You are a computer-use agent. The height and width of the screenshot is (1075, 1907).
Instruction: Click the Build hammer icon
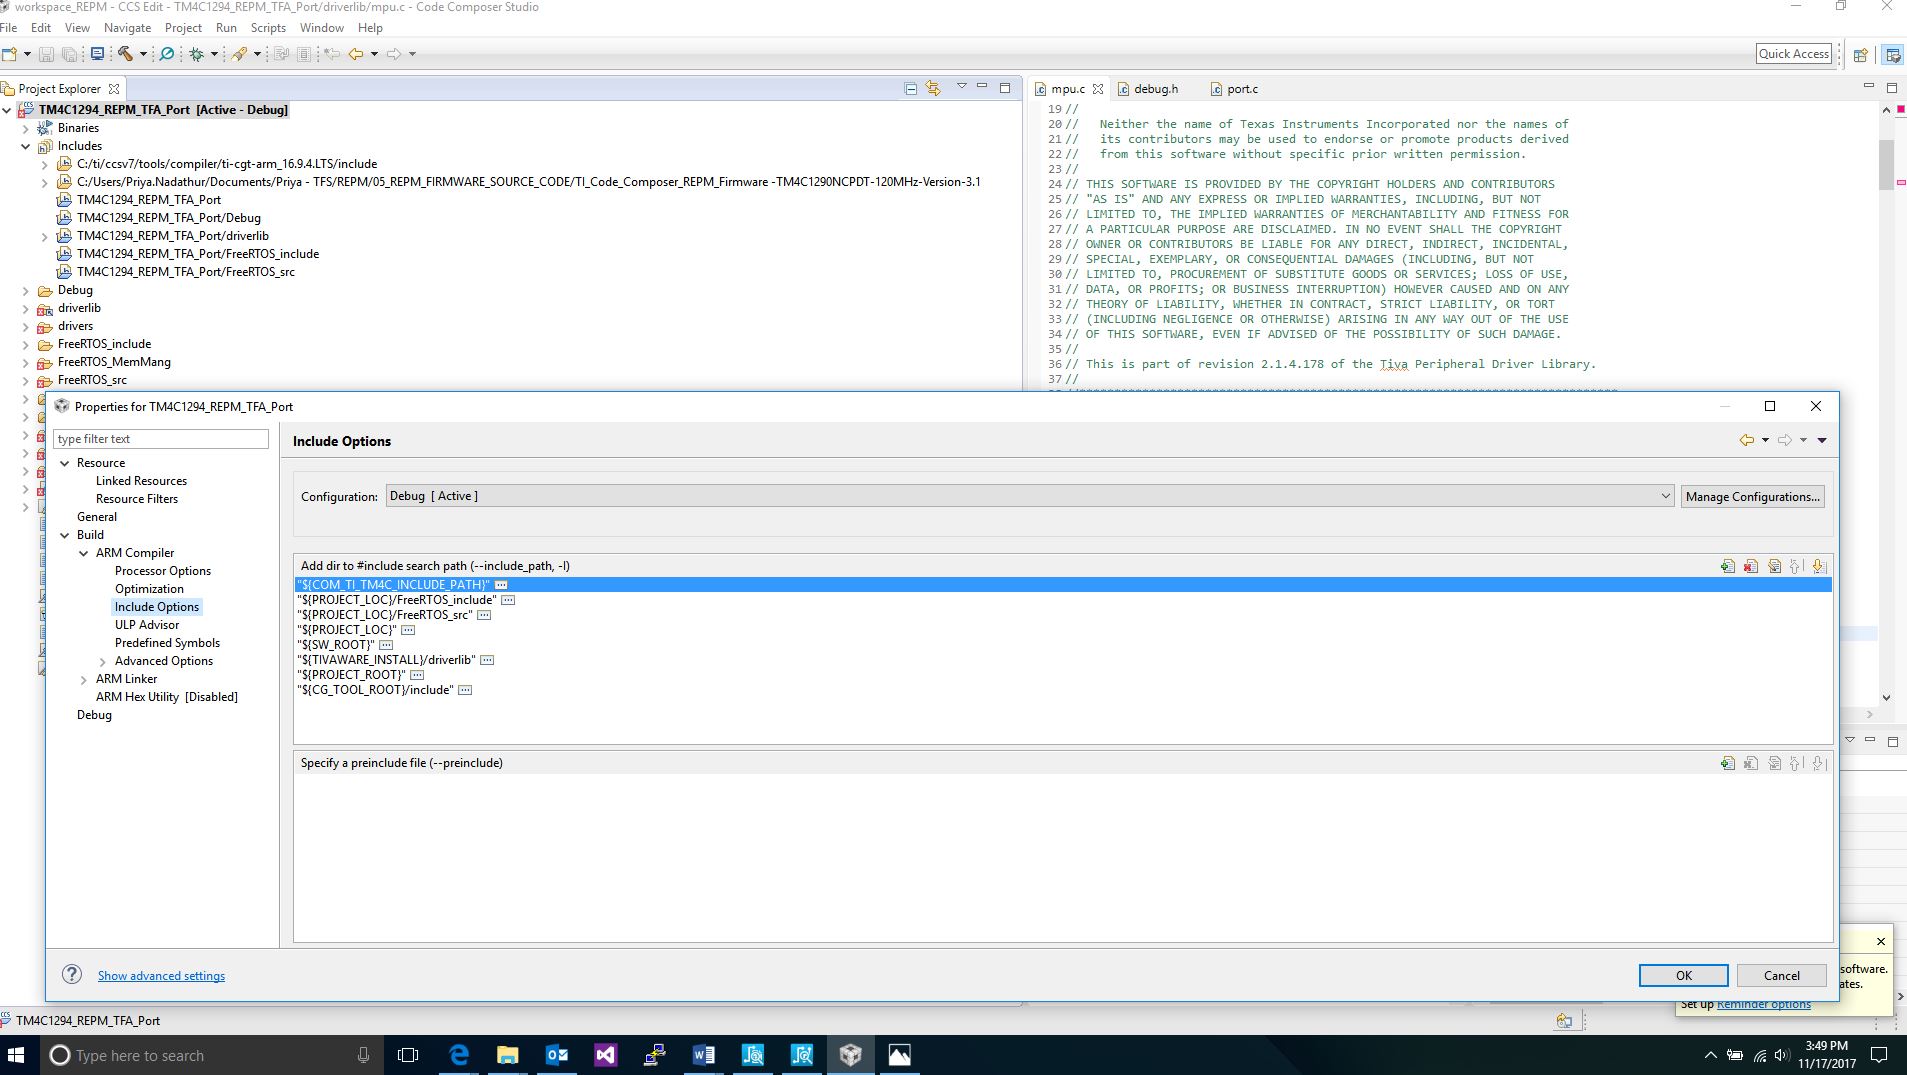pos(125,54)
